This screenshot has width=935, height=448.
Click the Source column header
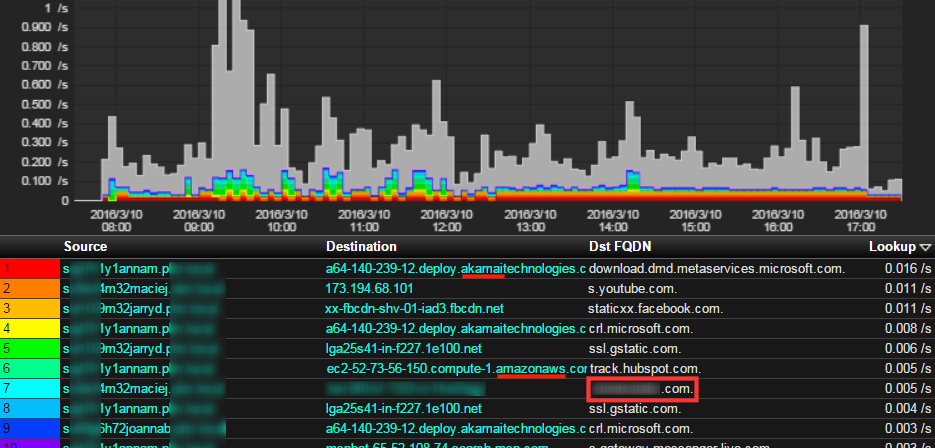pyautogui.click(x=85, y=247)
